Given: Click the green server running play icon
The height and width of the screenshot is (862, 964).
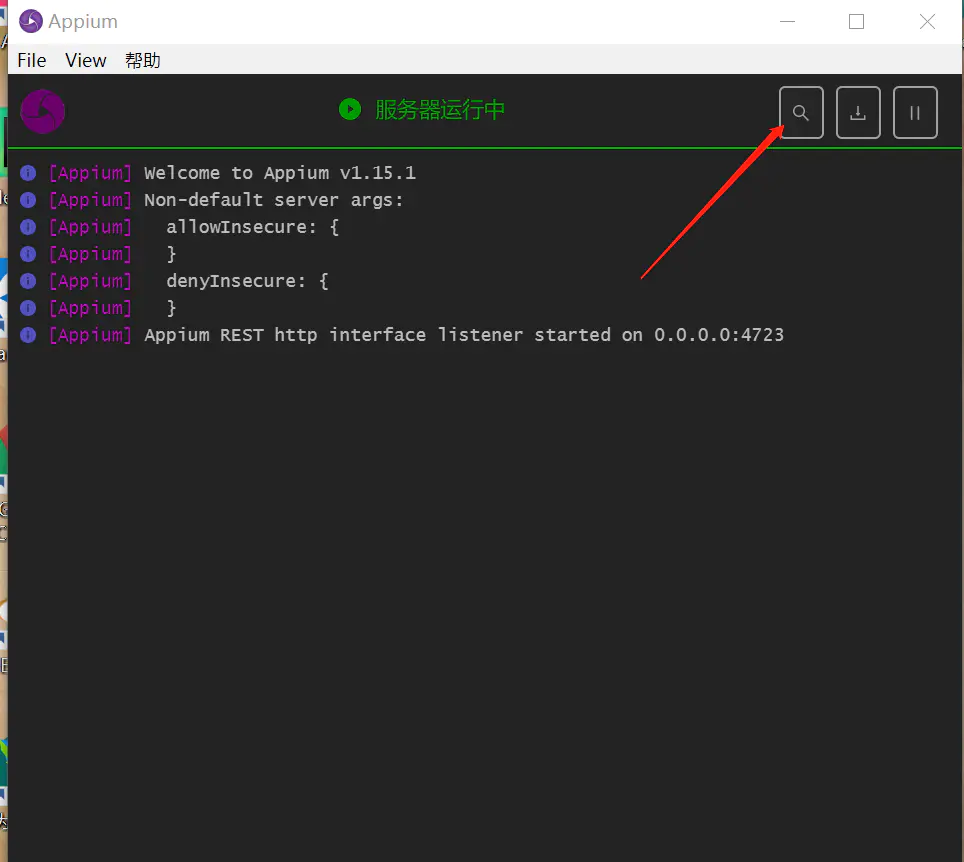Looking at the screenshot, I should (x=350, y=109).
